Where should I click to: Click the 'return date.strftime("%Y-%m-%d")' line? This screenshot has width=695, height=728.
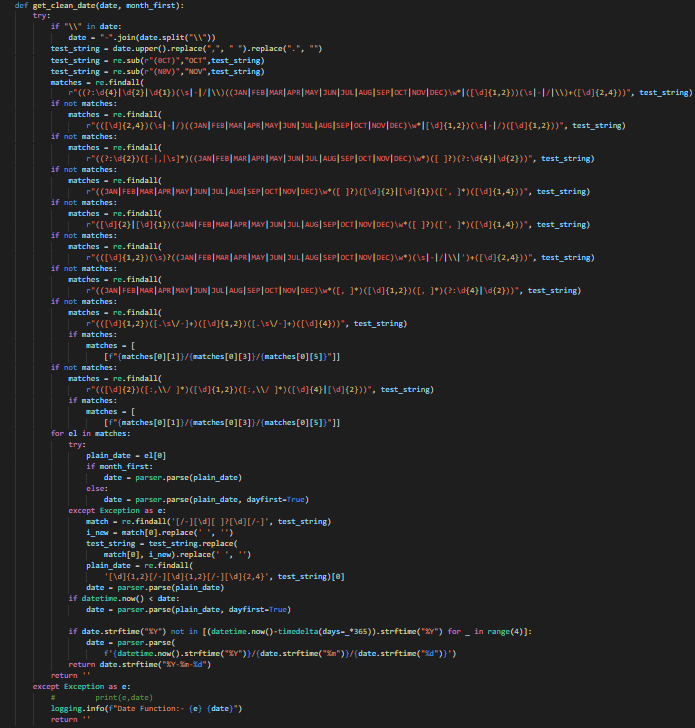coord(140,665)
